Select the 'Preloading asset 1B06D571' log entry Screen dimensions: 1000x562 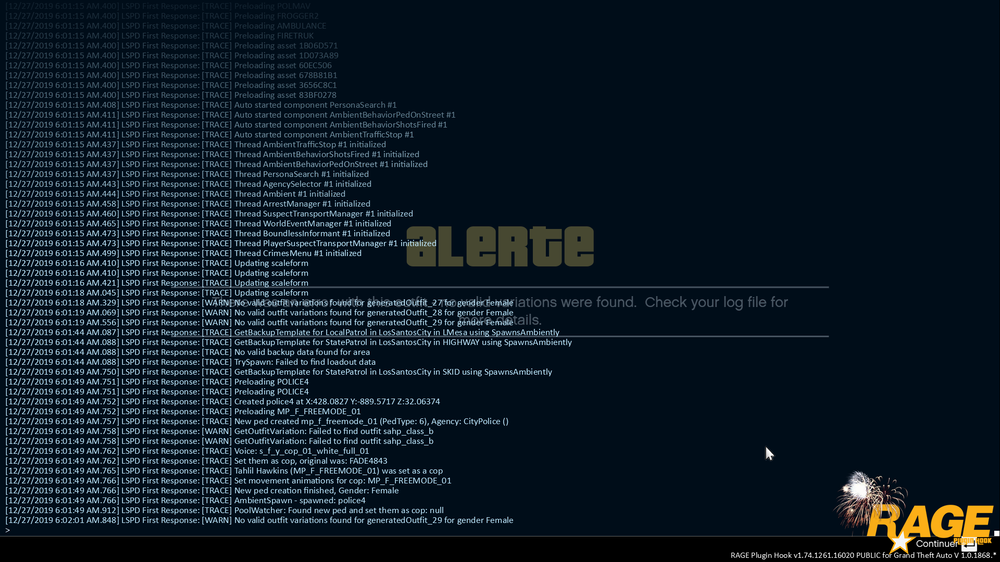172,45
